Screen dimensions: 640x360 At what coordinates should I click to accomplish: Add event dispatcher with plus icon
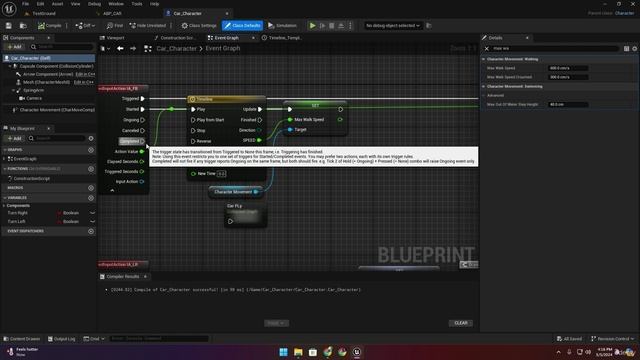[x=91, y=231]
